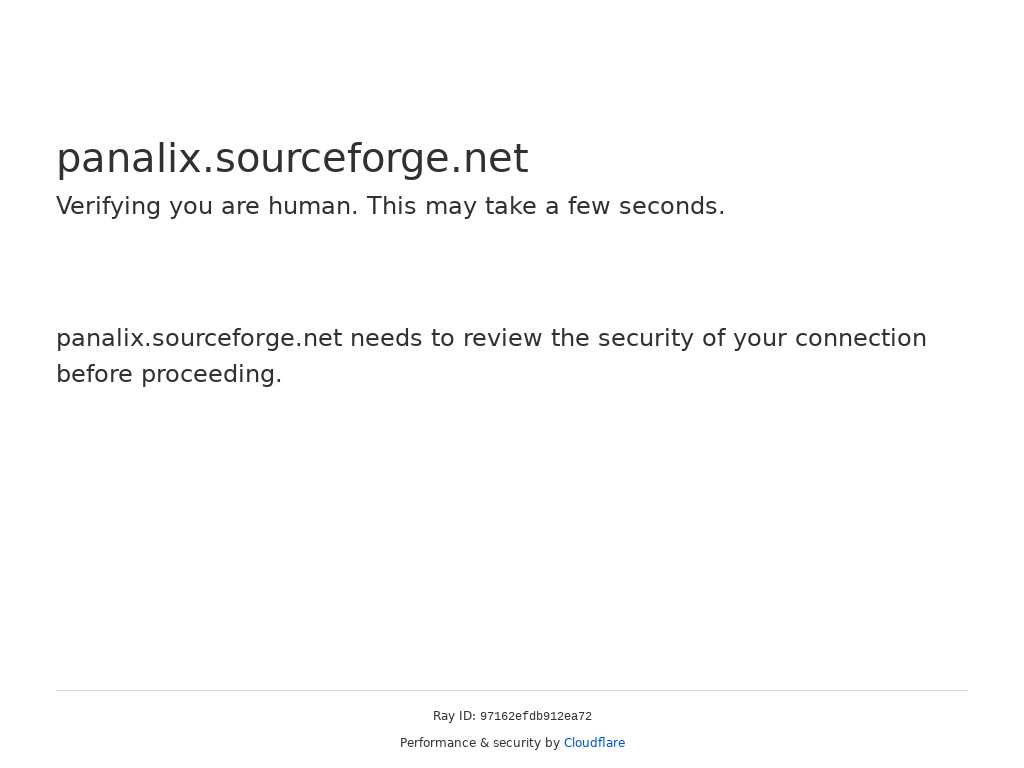Click 'security' in the body paragraph
This screenshot has width=1024, height=768.
(x=645, y=340)
